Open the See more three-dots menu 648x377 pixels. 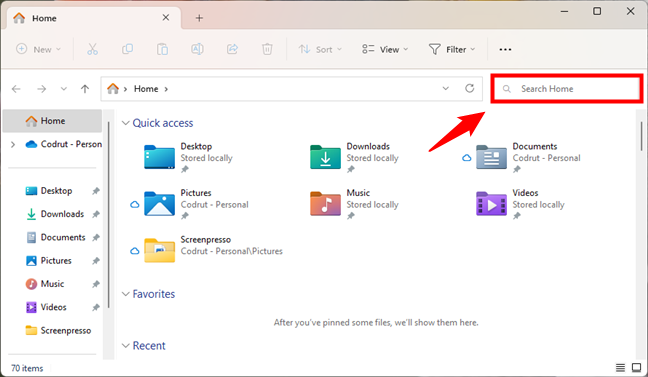point(505,49)
